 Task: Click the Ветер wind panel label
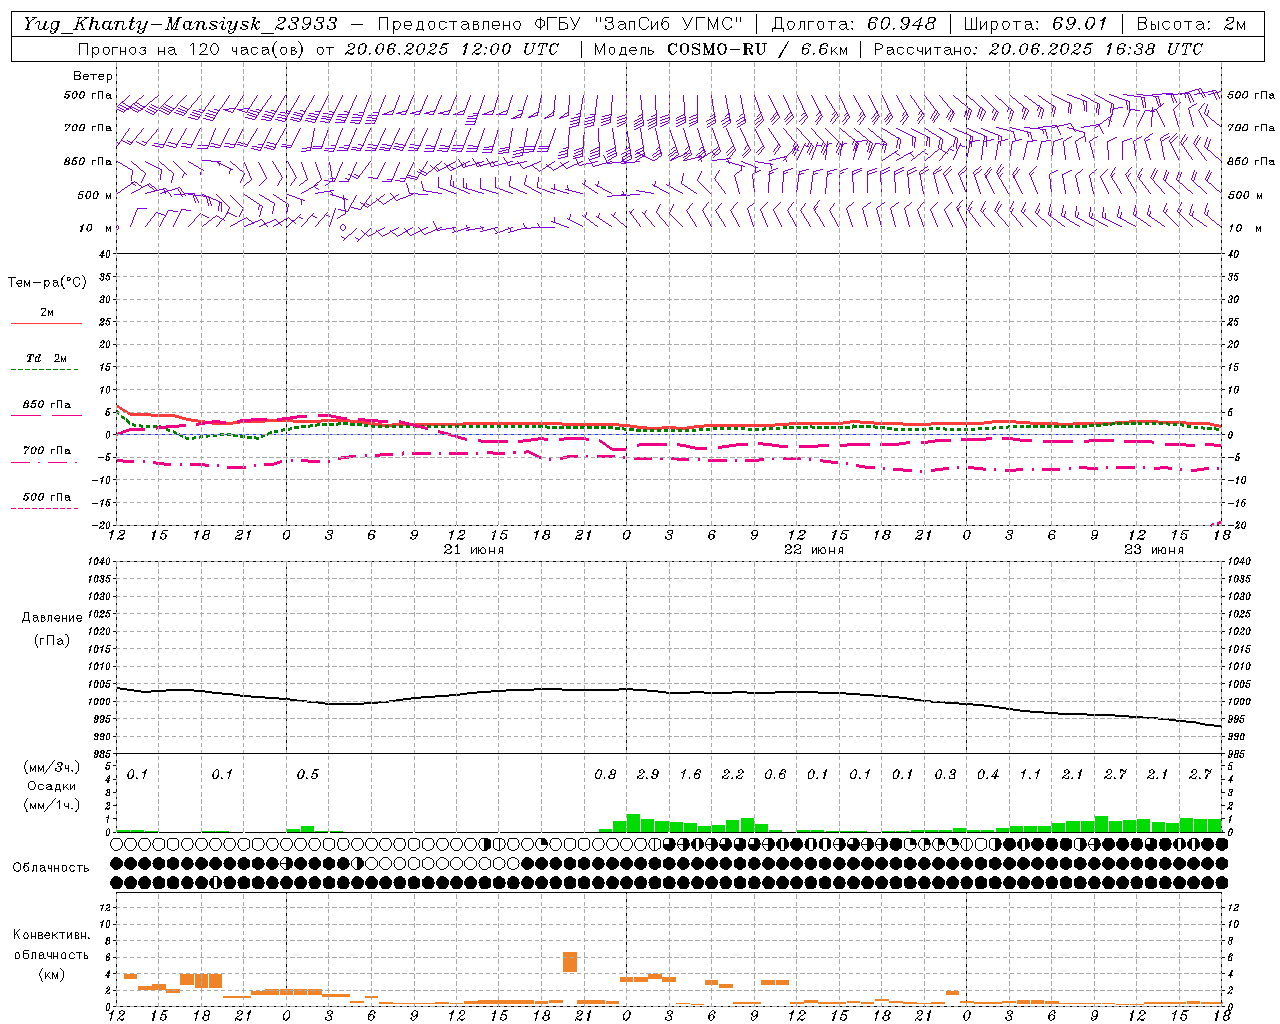tap(93, 76)
